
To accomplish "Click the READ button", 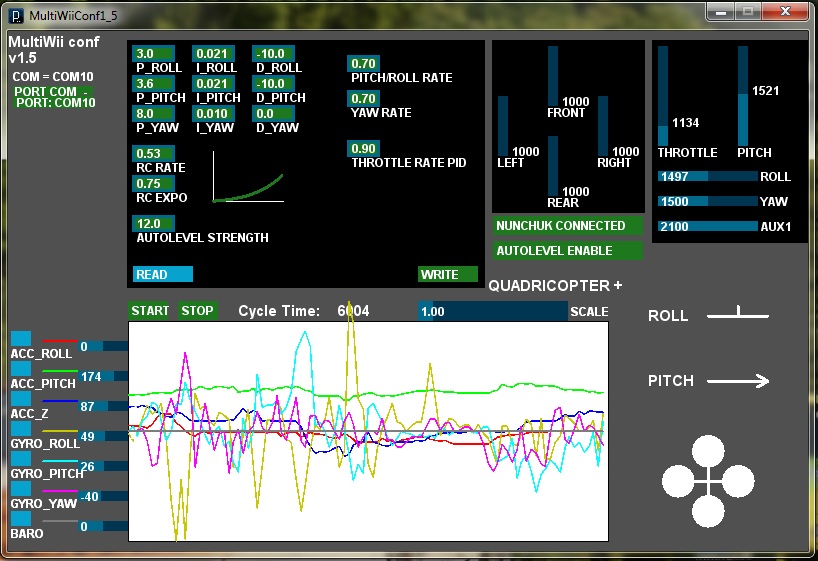I will tap(163, 274).
